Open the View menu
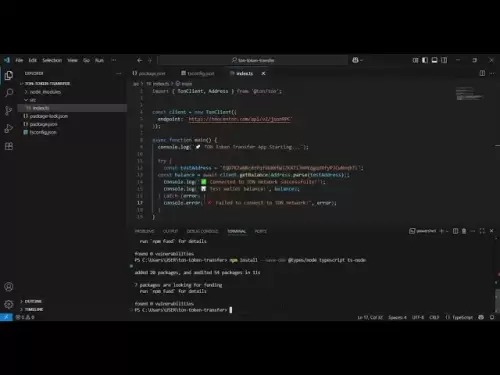The width and height of the screenshot is (500, 375). coord(72,60)
